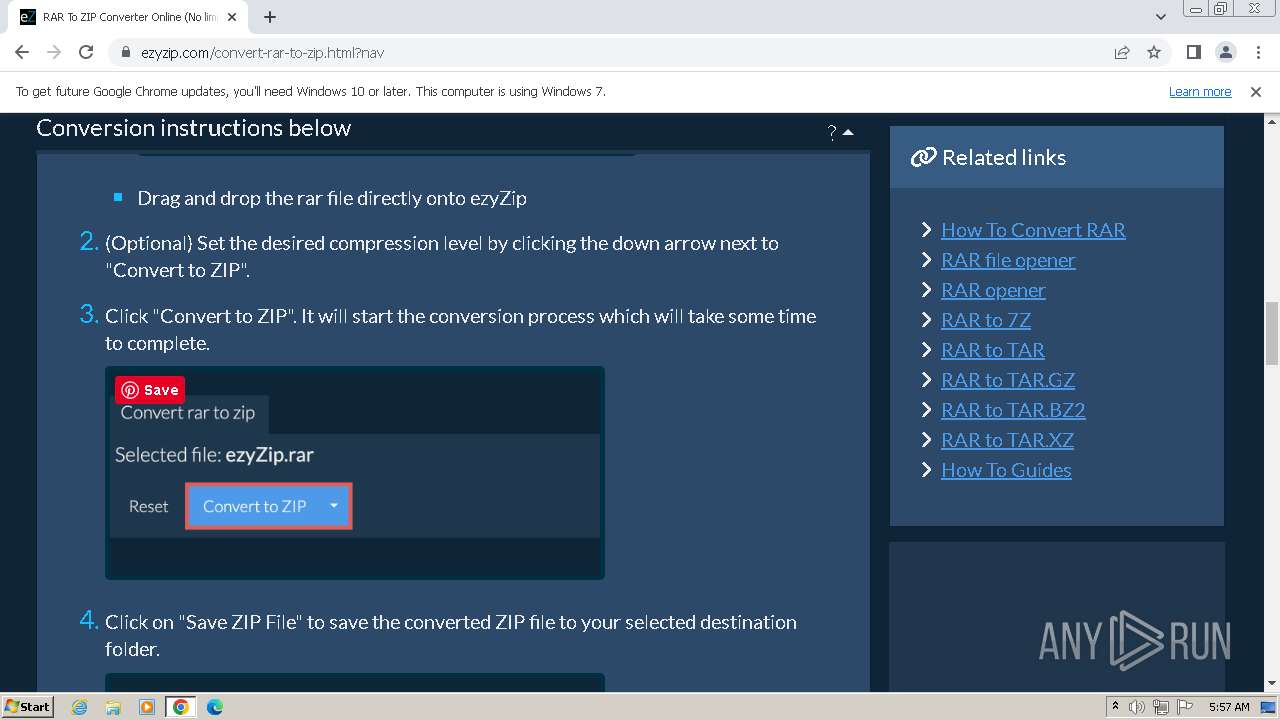Show hidden system tray icons

(1116, 707)
